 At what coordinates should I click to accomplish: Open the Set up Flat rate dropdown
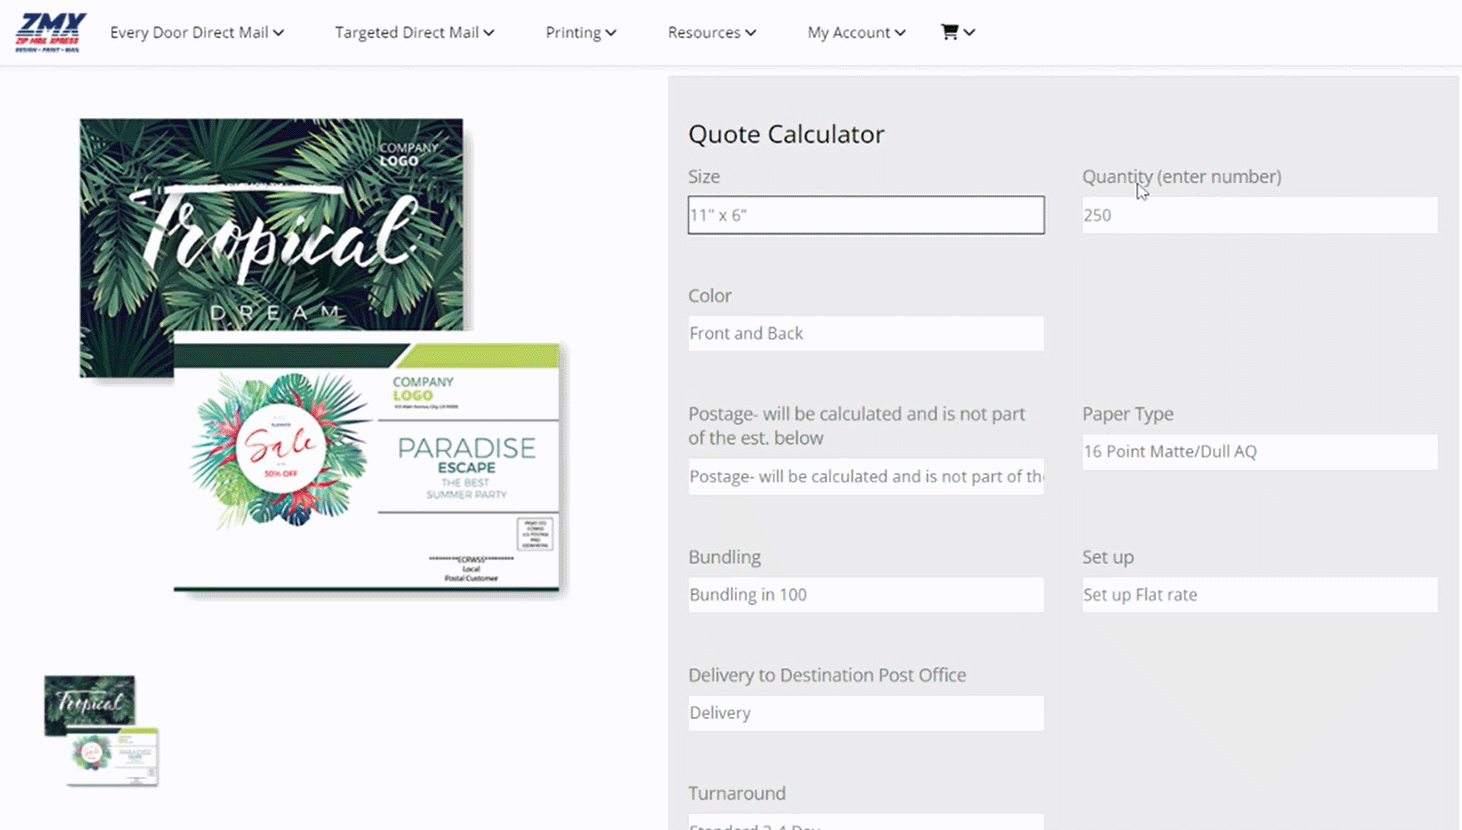click(1260, 594)
